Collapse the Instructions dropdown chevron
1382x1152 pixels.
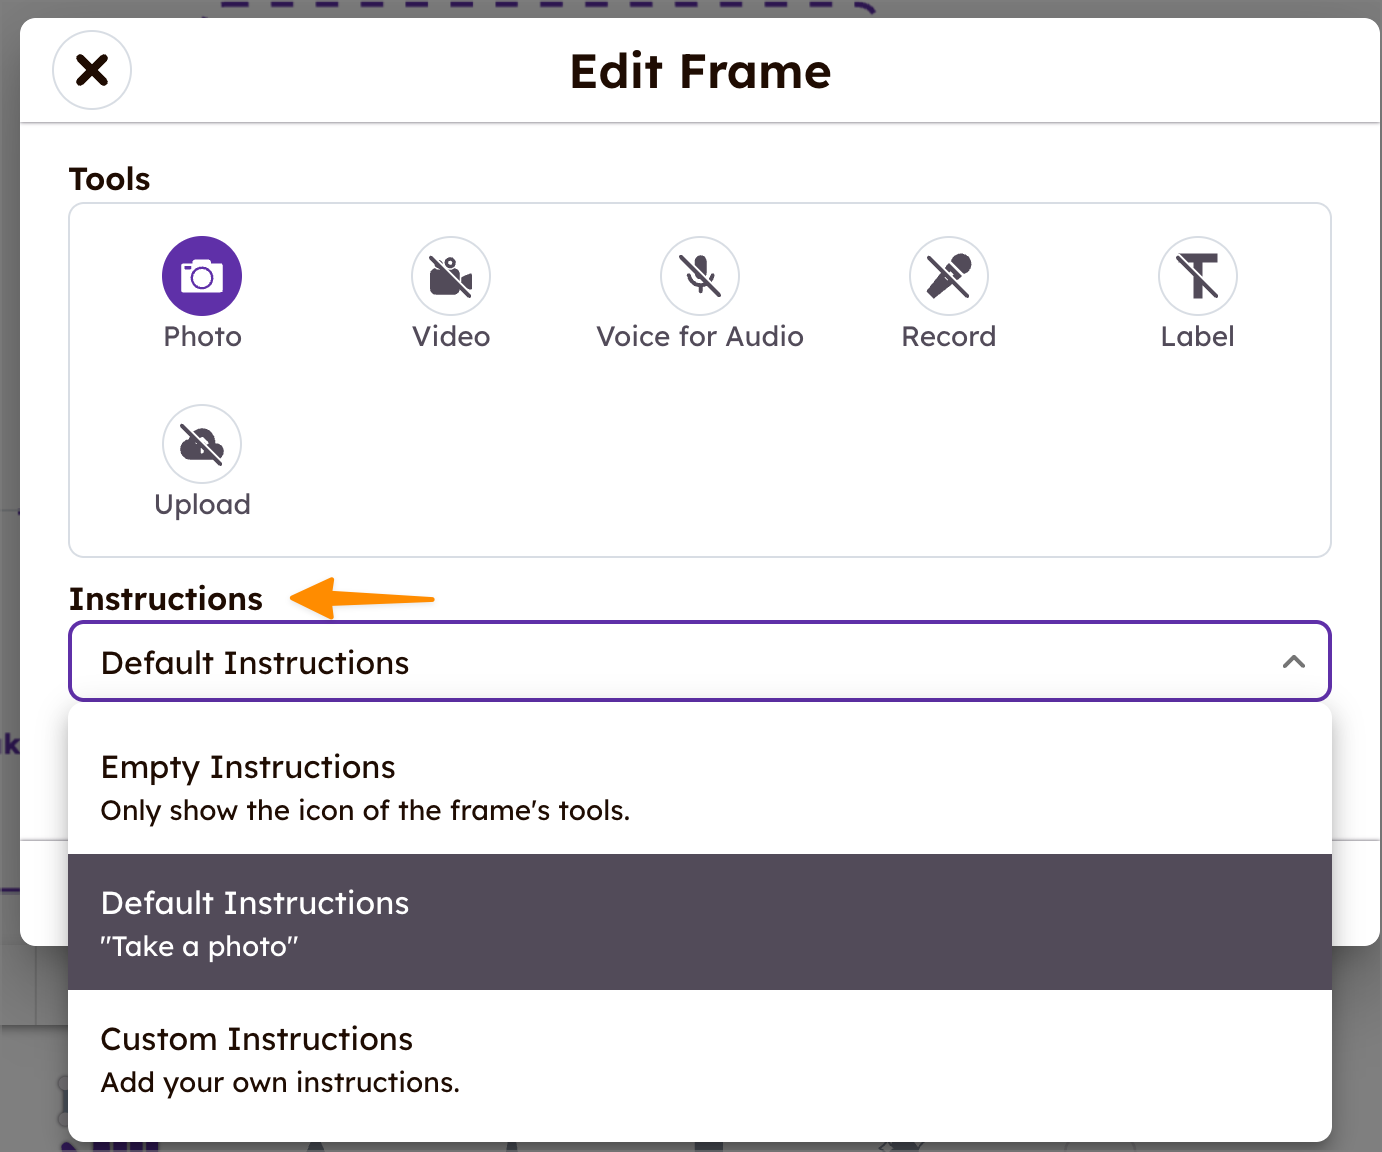(x=1294, y=662)
